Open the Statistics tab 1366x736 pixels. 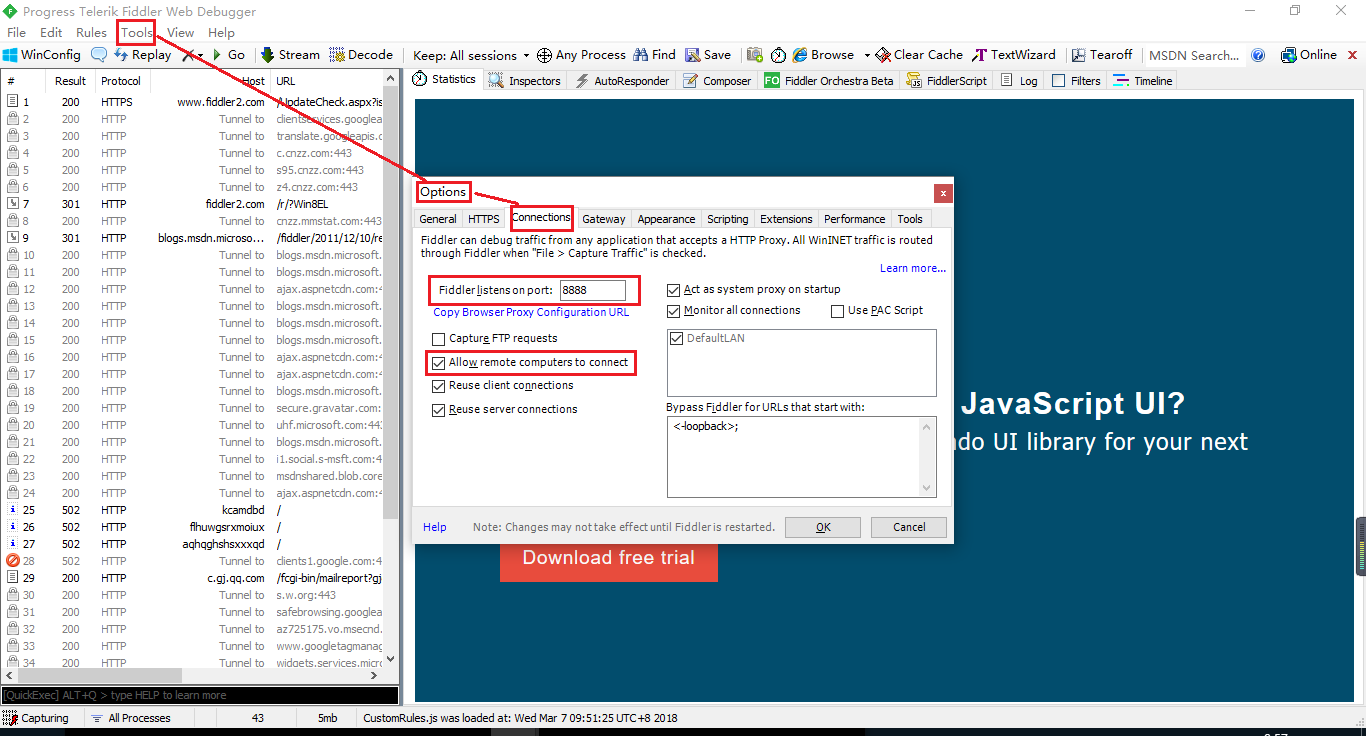point(445,80)
